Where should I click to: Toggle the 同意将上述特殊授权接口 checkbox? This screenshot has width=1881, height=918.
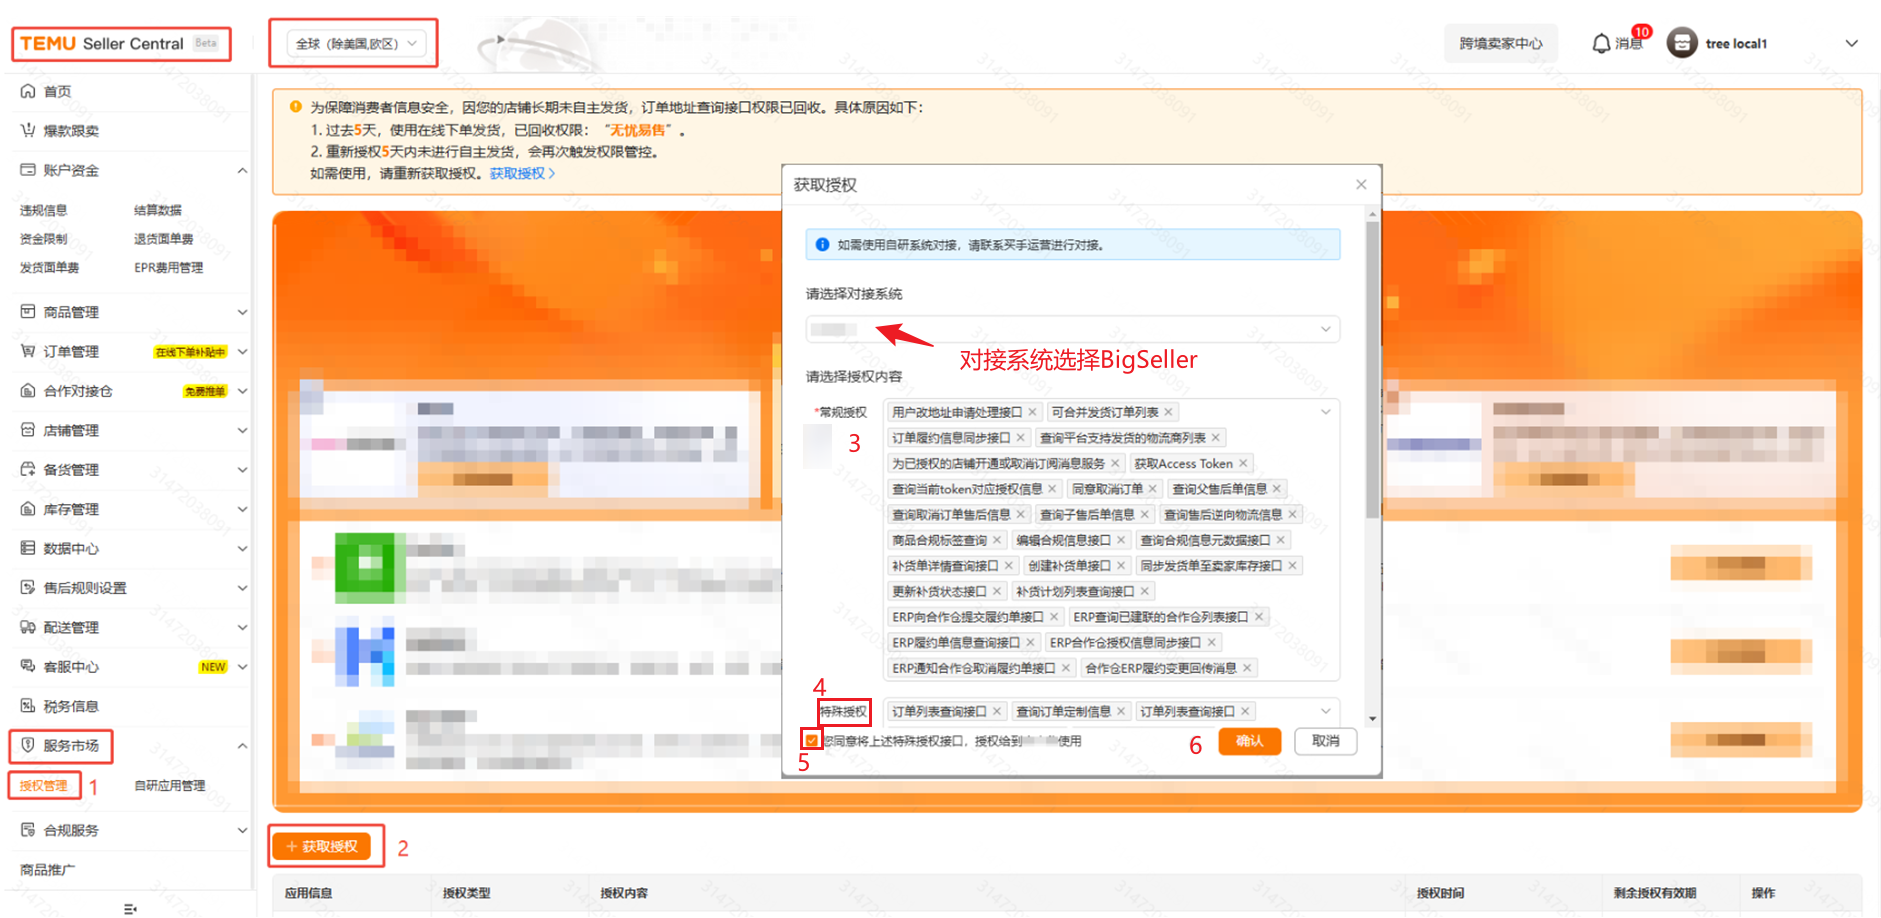[x=811, y=741]
